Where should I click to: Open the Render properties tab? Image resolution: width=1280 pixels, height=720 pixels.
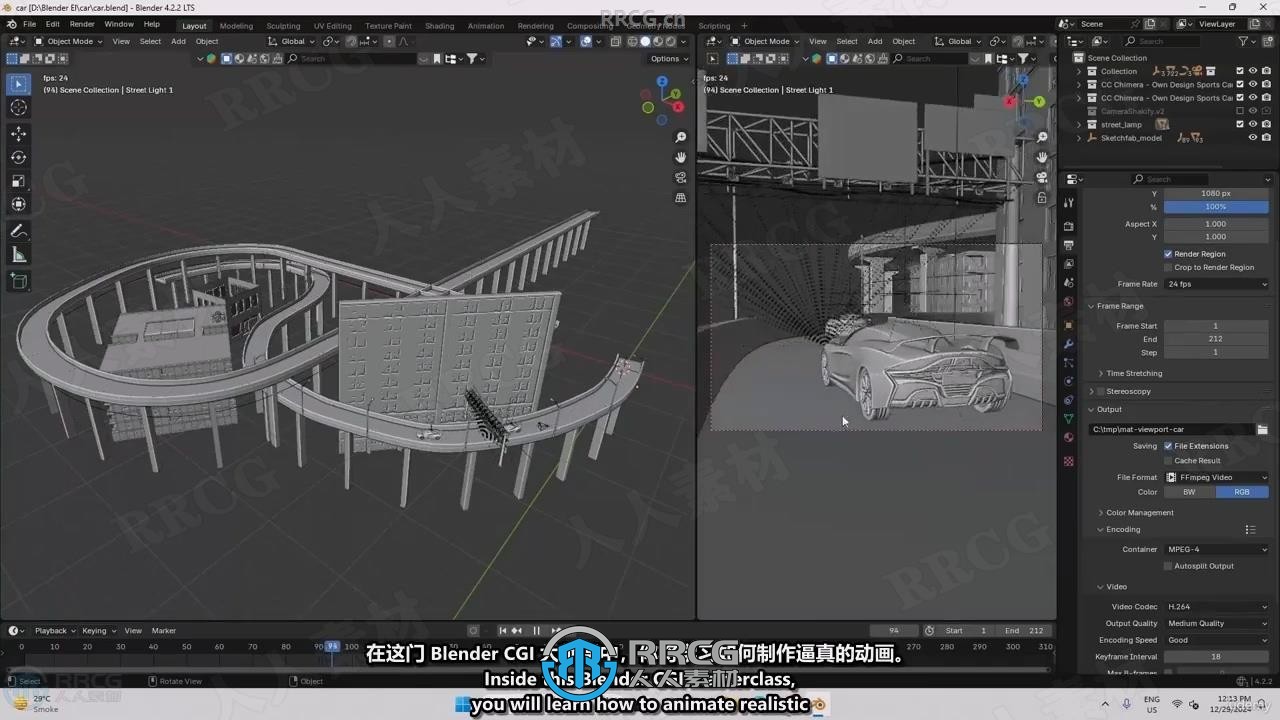1069,227
